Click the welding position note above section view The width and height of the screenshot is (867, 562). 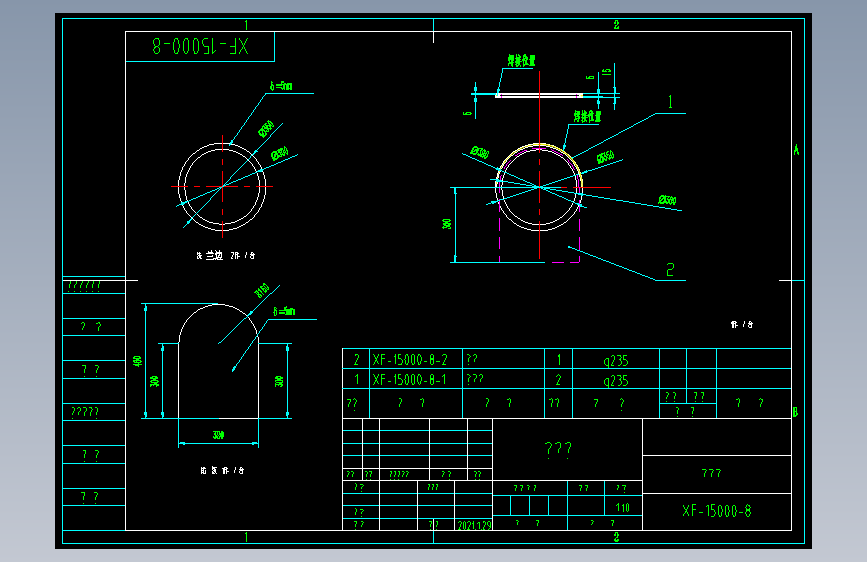(x=521, y=60)
